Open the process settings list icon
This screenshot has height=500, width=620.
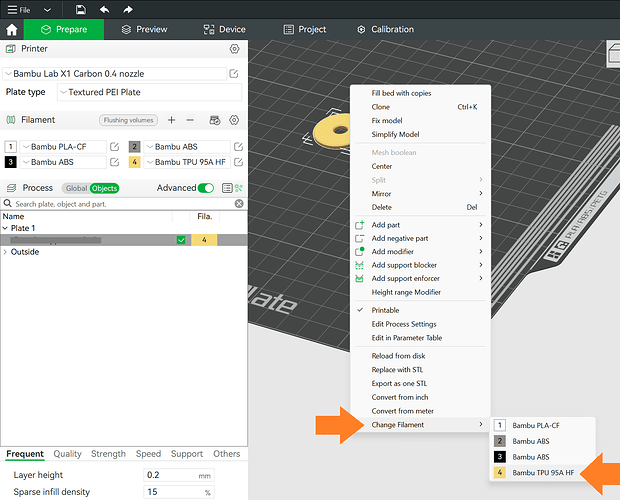(227, 188)
